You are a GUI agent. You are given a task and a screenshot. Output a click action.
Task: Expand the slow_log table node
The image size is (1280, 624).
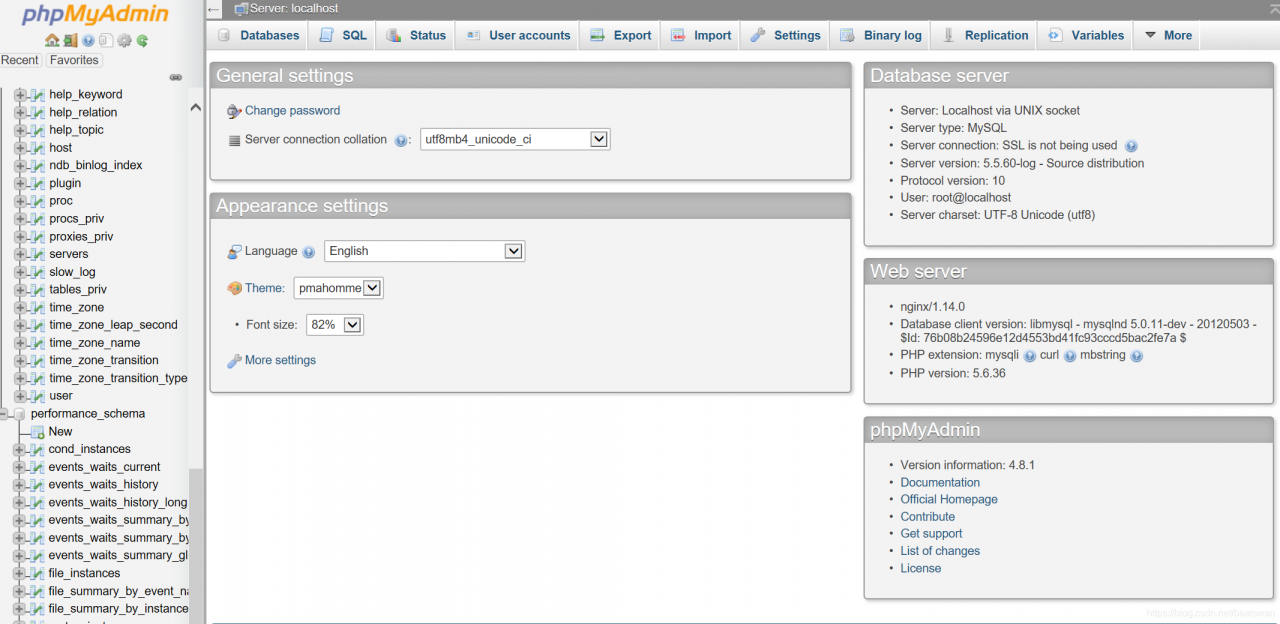[x=20, y=272]
